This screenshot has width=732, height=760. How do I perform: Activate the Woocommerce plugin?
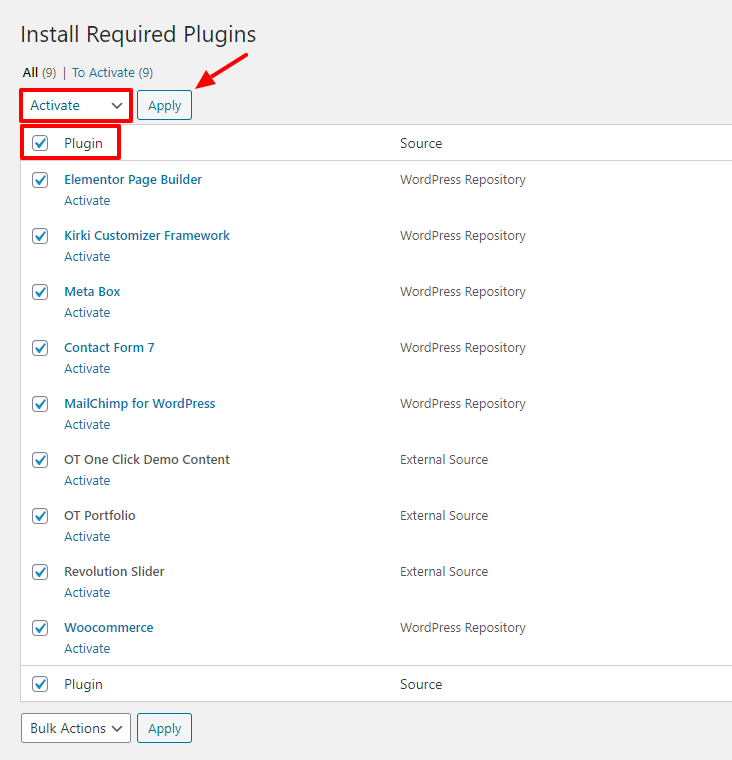coord(87,648)
